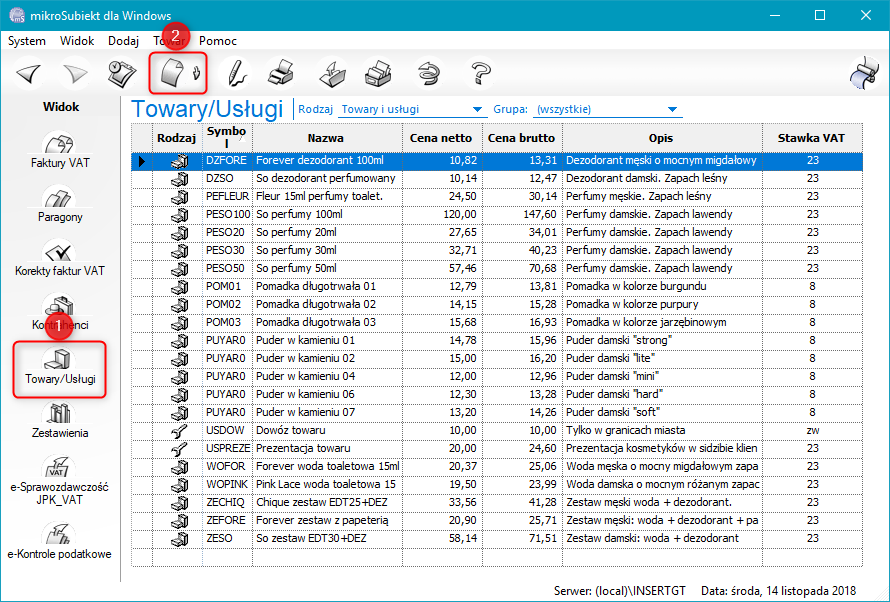Click the service icon in USPREZE row
Screen dimensions: 890x602
point(178,449)
